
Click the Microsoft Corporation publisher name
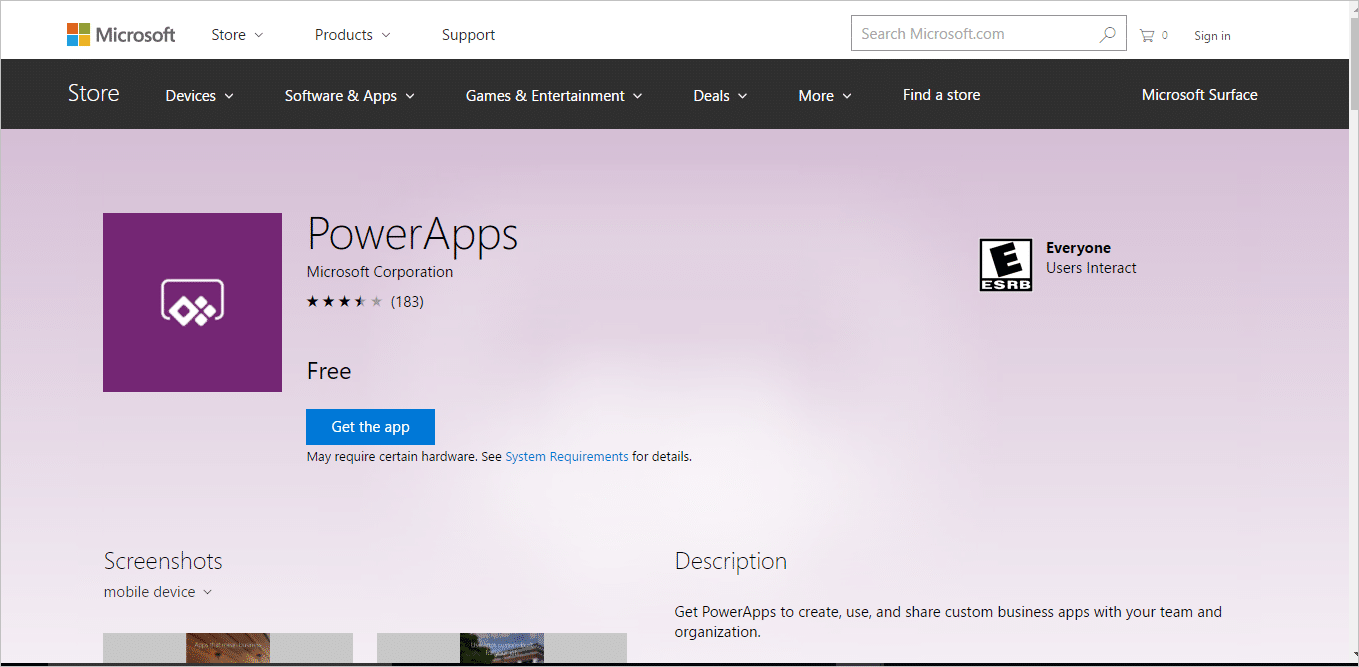[380, 272]
